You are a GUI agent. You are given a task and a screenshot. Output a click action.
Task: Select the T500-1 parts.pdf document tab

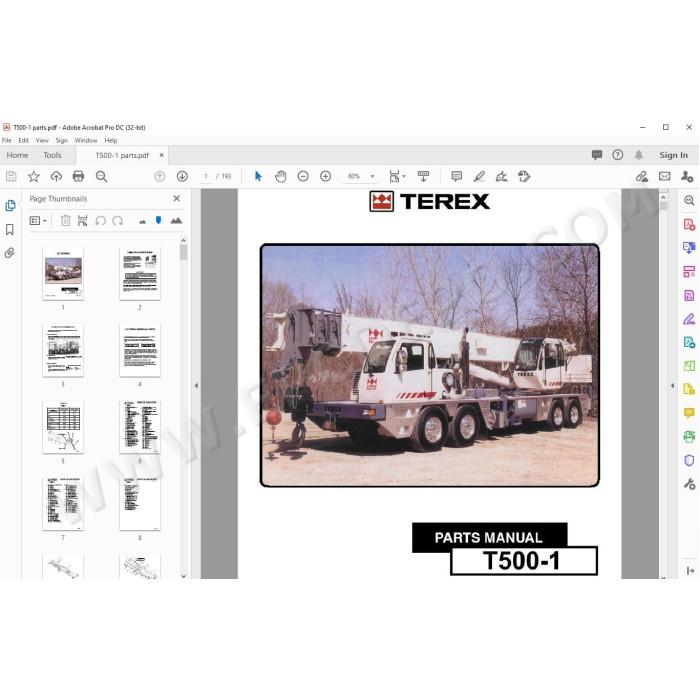click(x=122, y=155)
